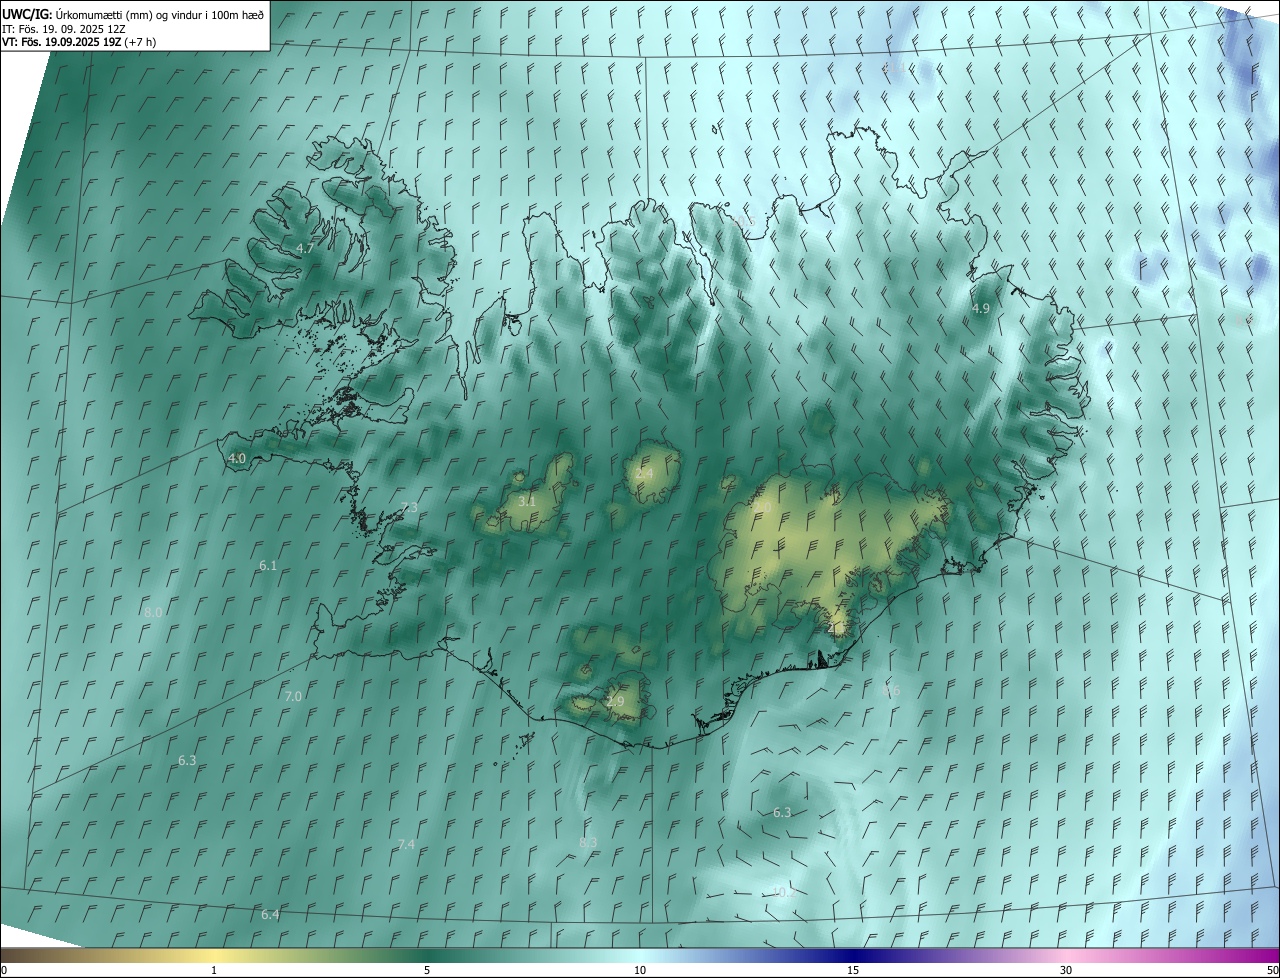Click the 1 tick on the color scale

214,970
